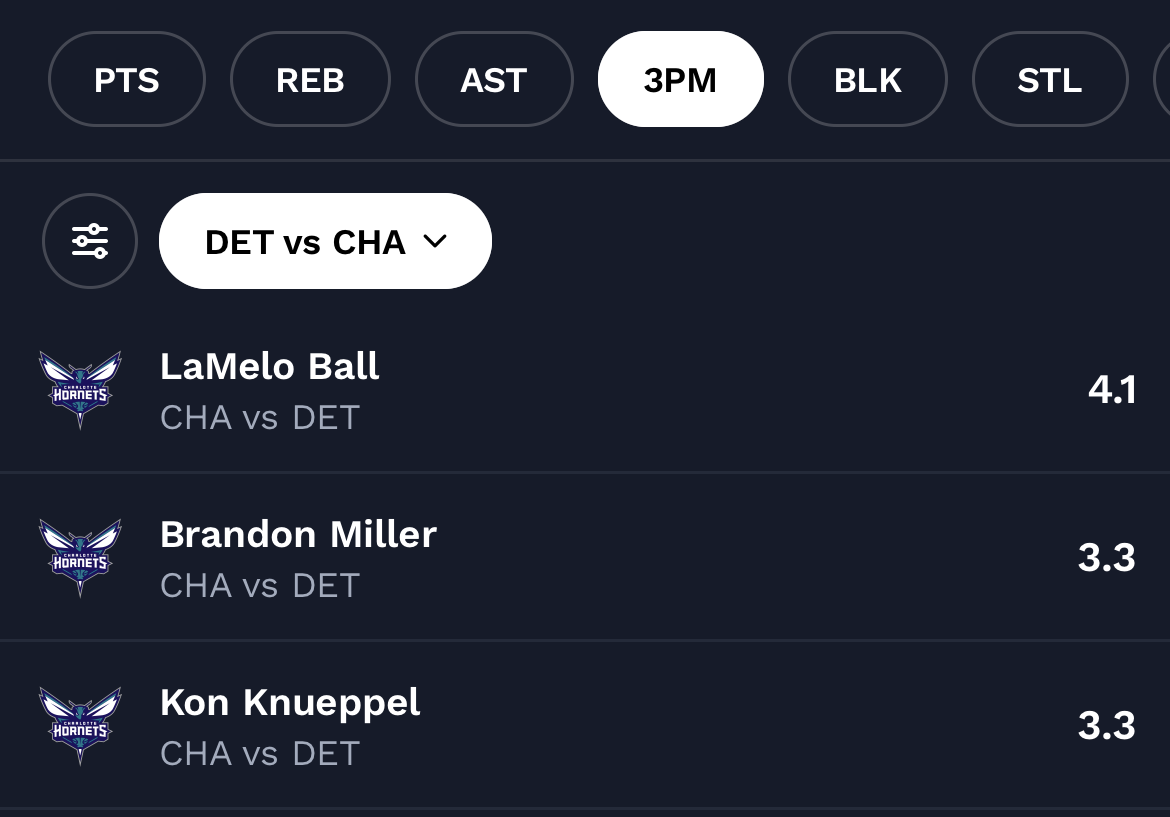Switch to the REB stat tab
The width and height of the screenshot is (1170, 817).
(310, 80)
